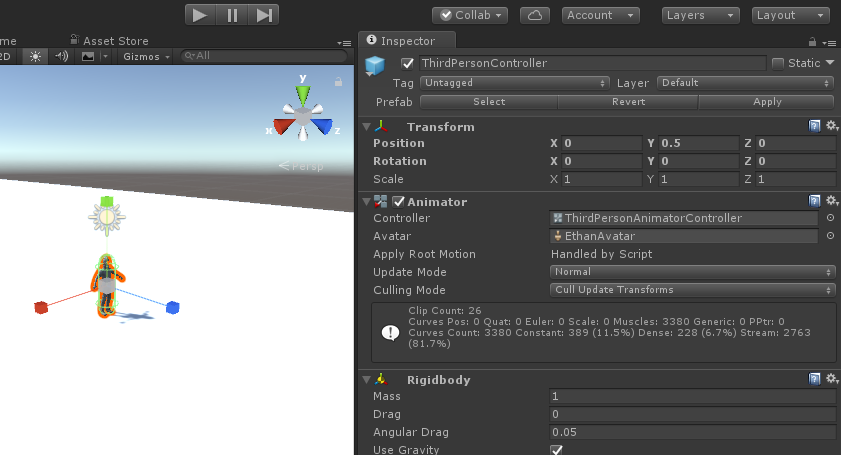Click Position X field

tap(601, 143)
